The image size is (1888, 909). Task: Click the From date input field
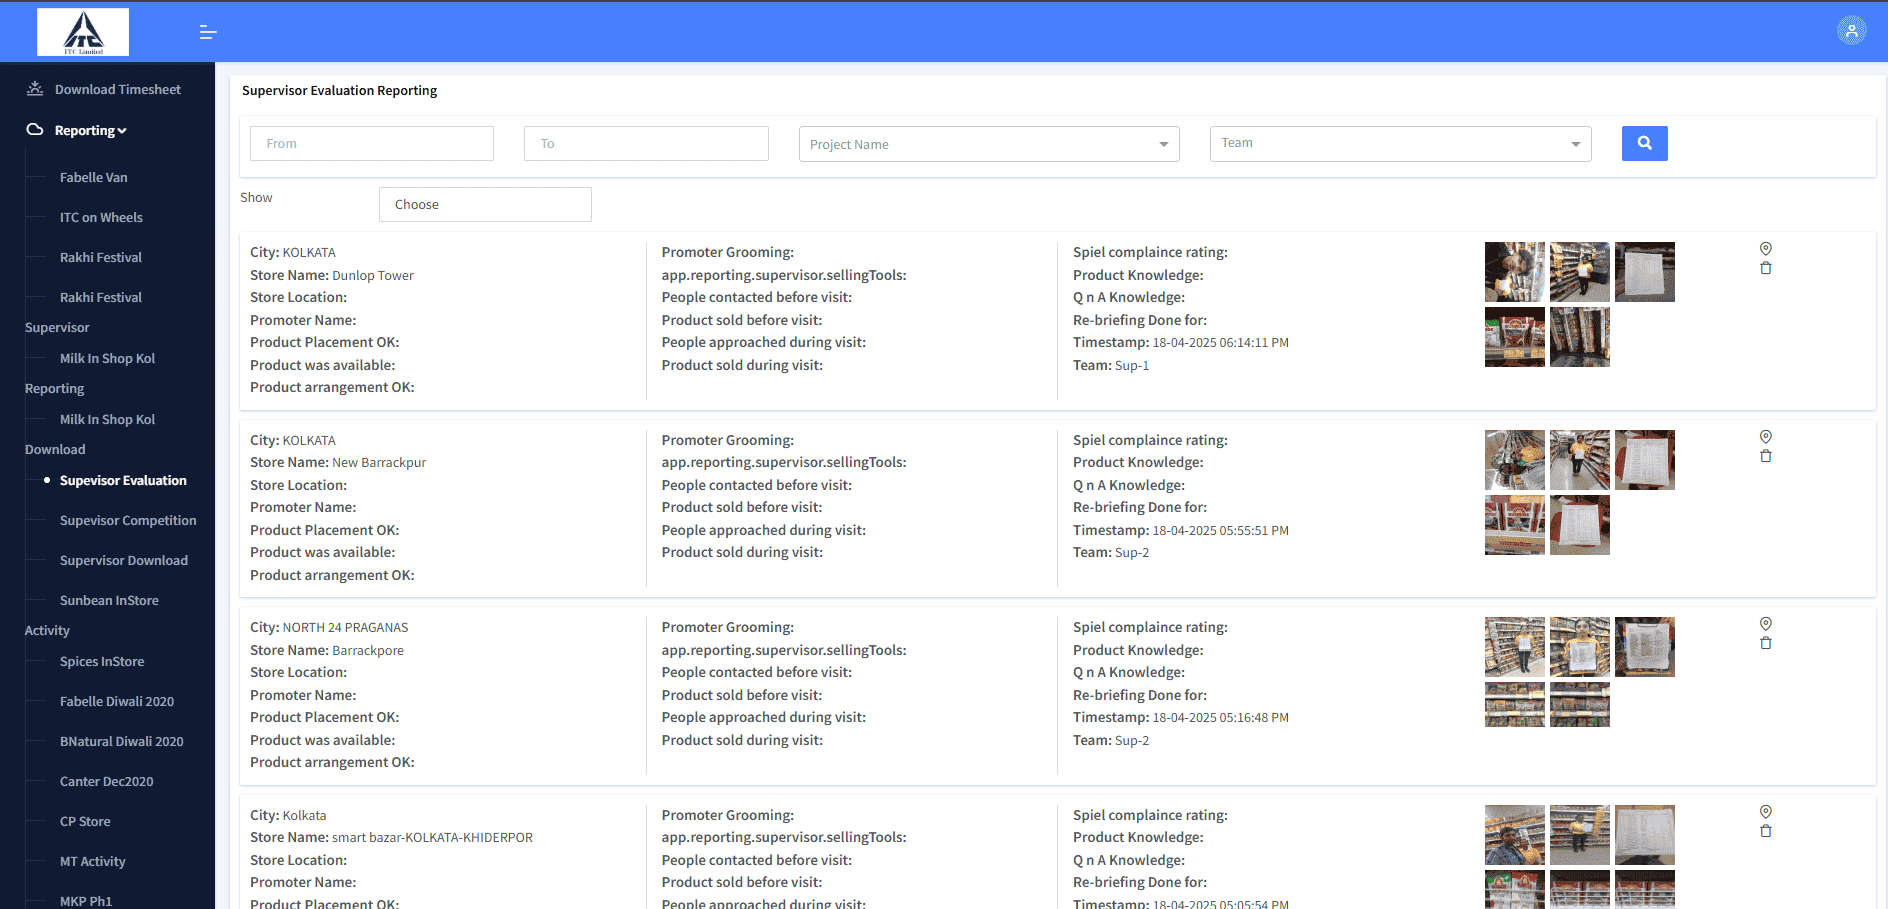(371, 143)
